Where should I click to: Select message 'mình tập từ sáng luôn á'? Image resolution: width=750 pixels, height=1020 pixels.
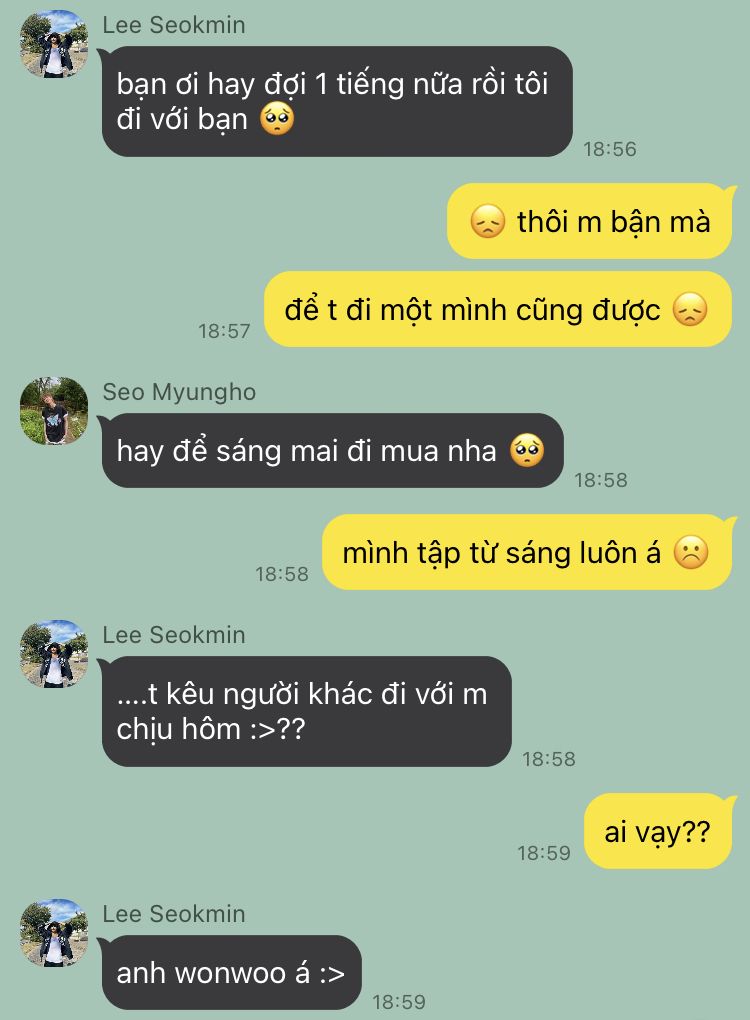[x=527, y=552]
